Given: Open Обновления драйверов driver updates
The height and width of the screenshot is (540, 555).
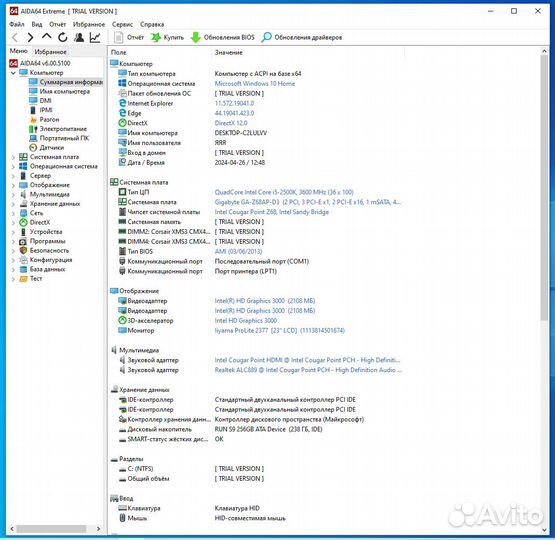Looking at the screenshot, I should [302, 37].
